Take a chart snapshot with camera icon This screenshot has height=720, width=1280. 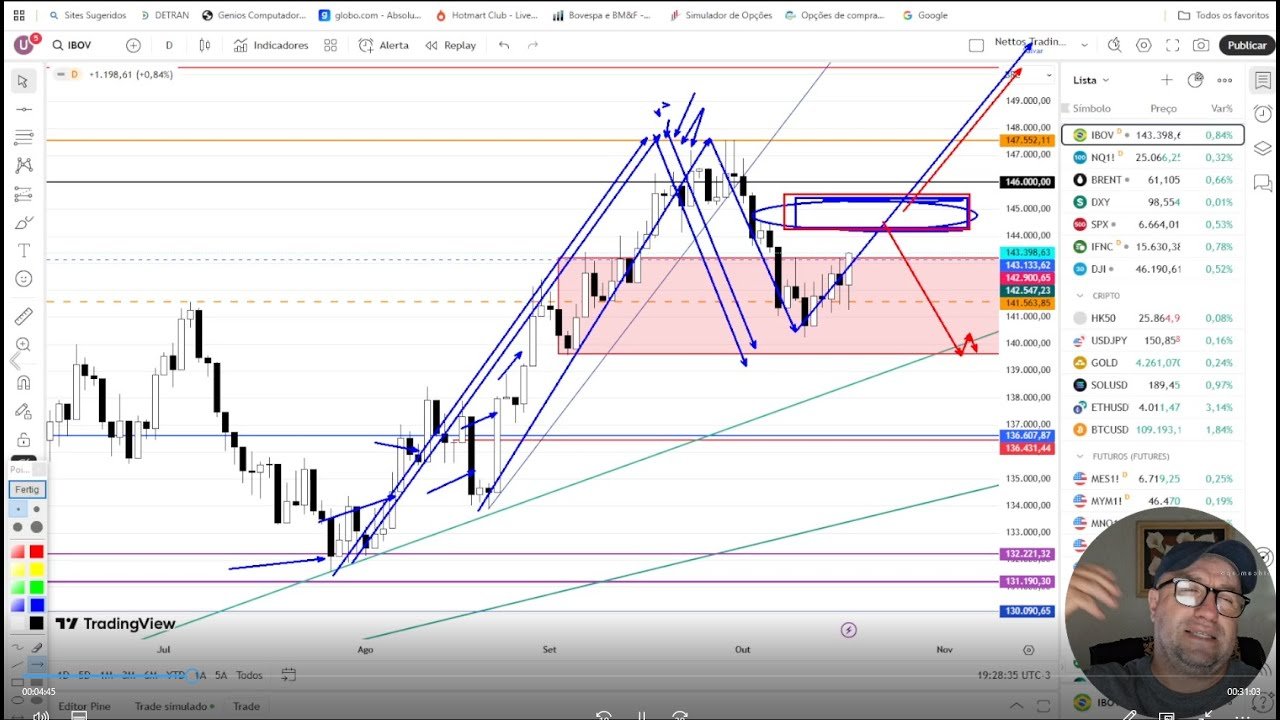[1201, 45]
